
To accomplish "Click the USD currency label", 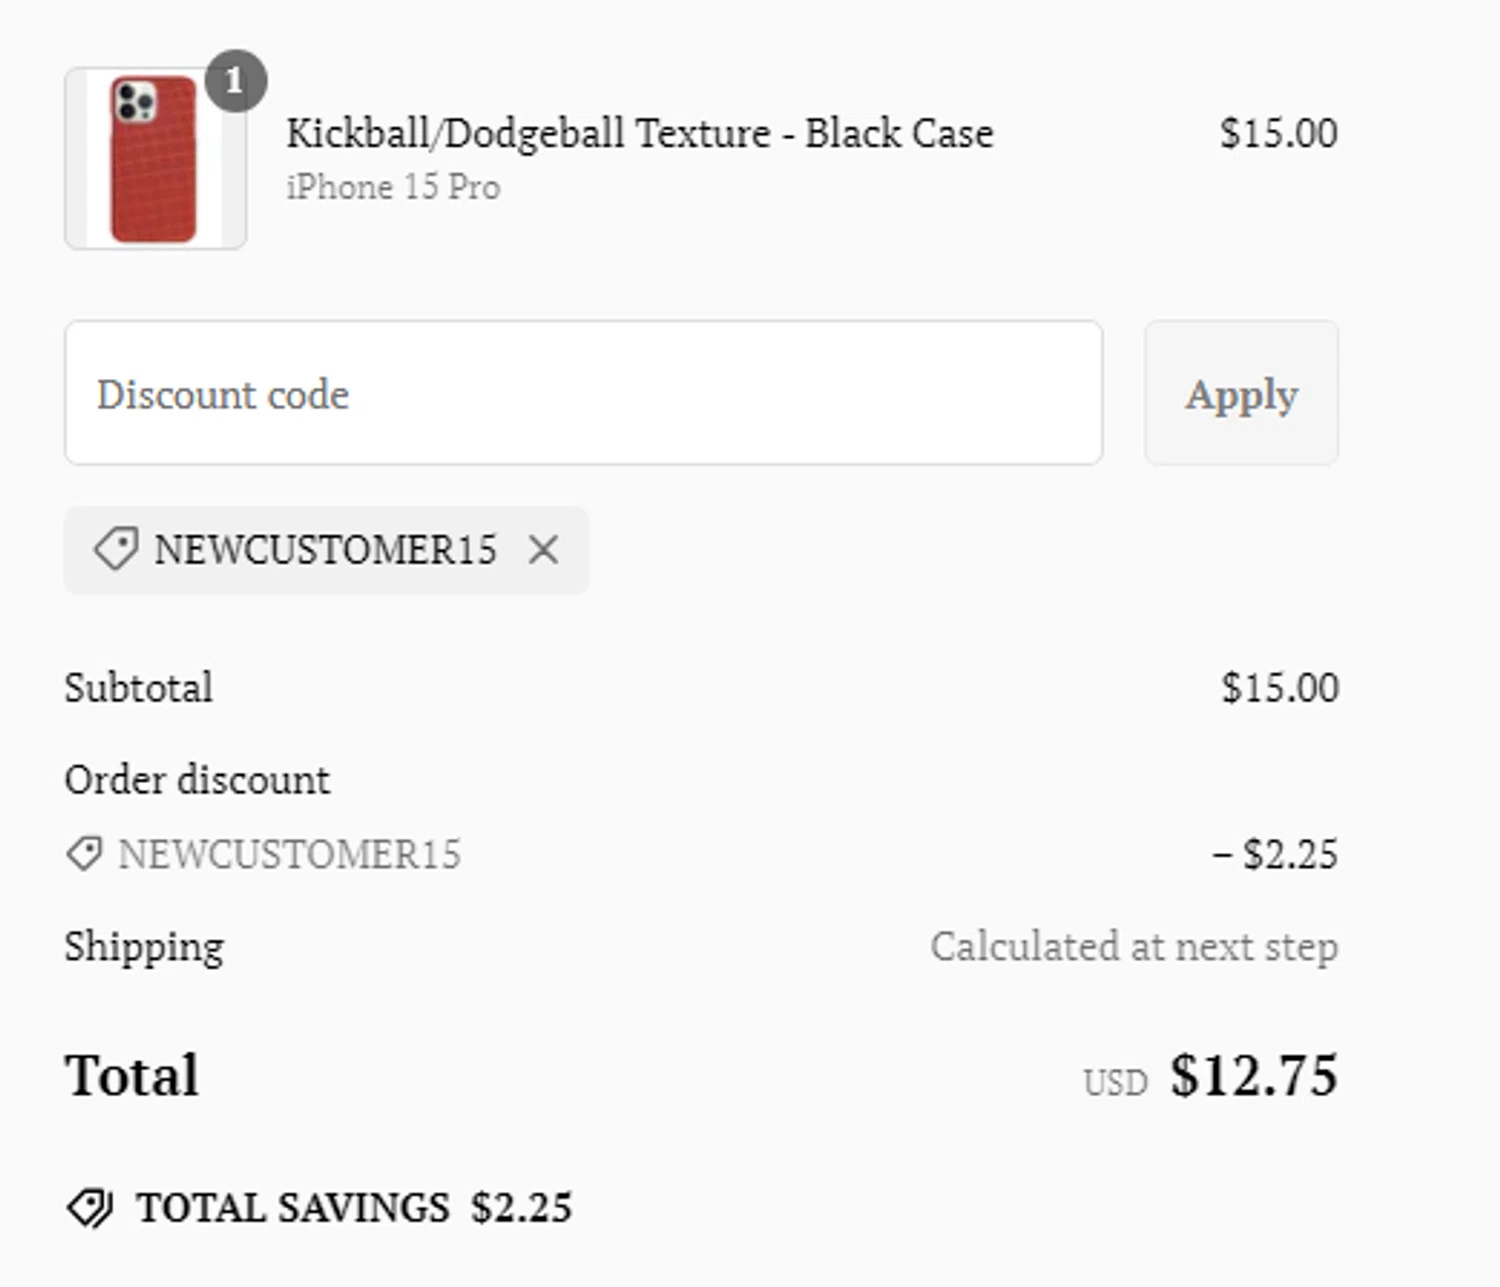I will [1115, 1082].
